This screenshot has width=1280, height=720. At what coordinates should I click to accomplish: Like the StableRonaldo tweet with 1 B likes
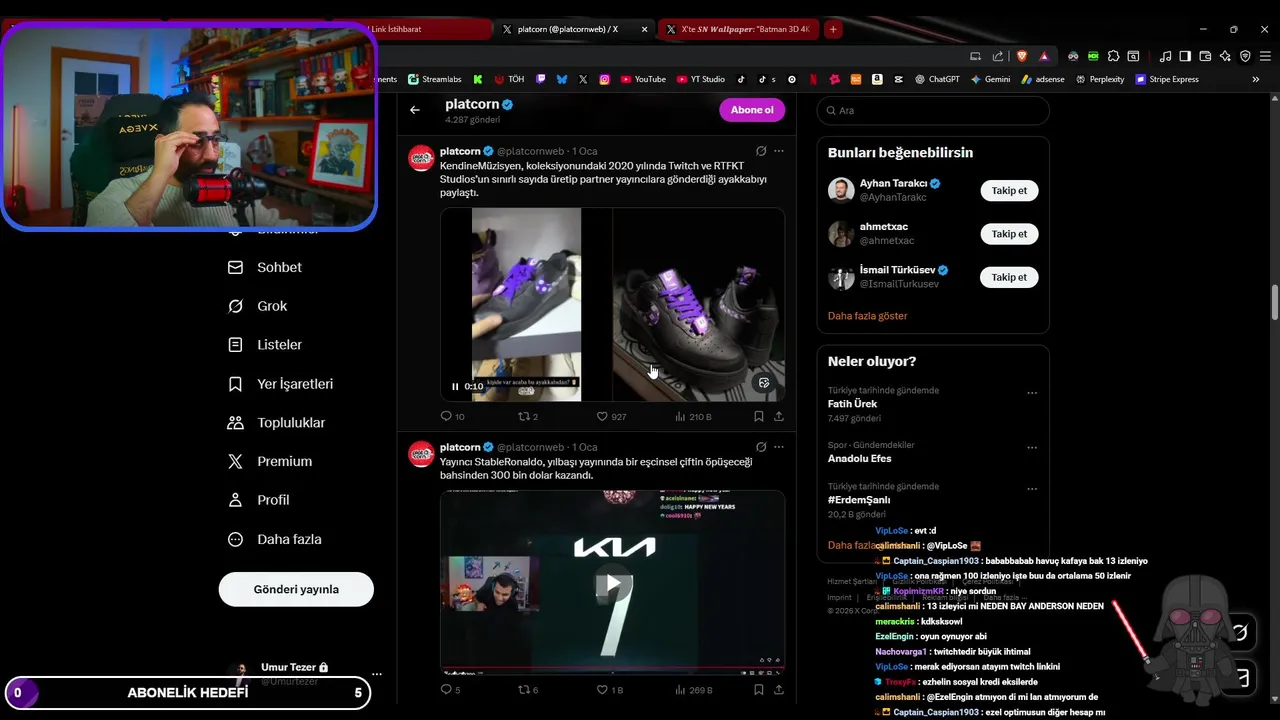pos(610,690)
